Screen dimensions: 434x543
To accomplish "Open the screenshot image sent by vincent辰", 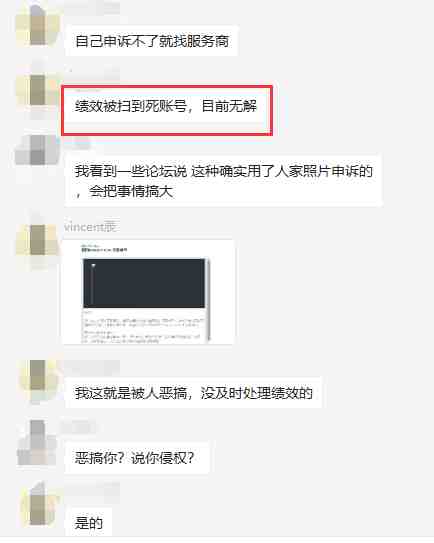I will click(148, 292).
